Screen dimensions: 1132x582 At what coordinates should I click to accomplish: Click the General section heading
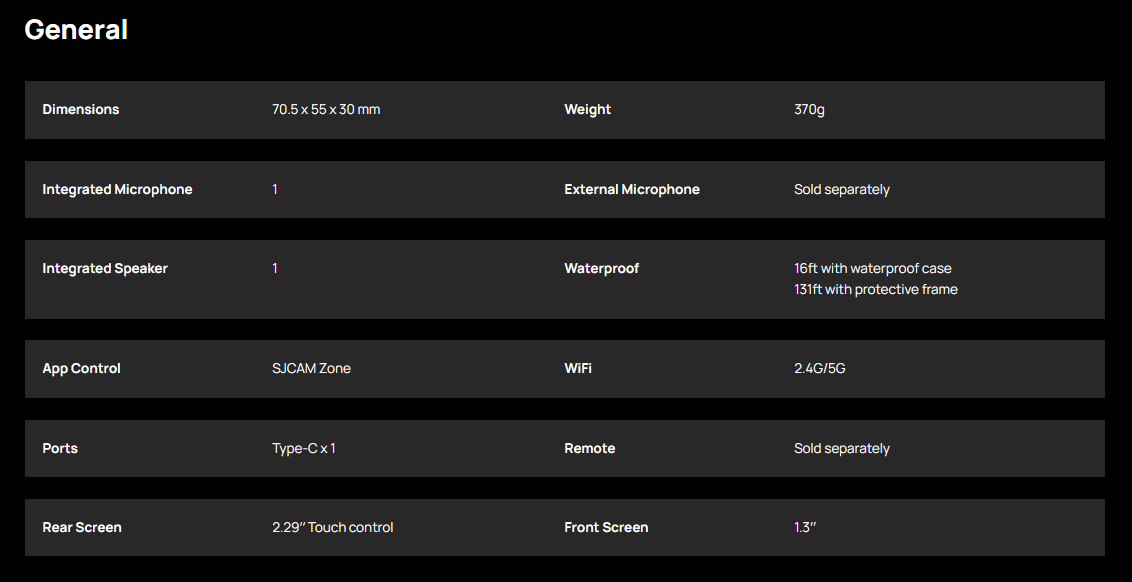[76, 30]
